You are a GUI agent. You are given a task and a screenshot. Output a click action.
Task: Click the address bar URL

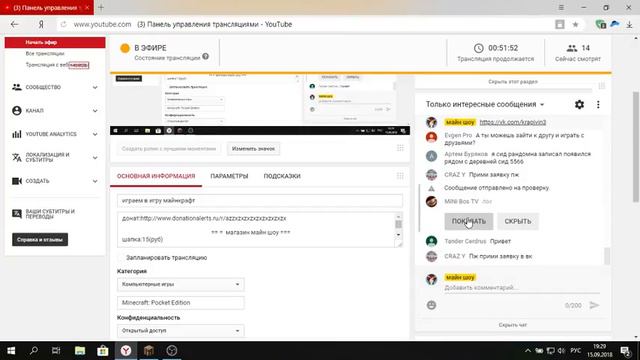[x=102, y=24]
